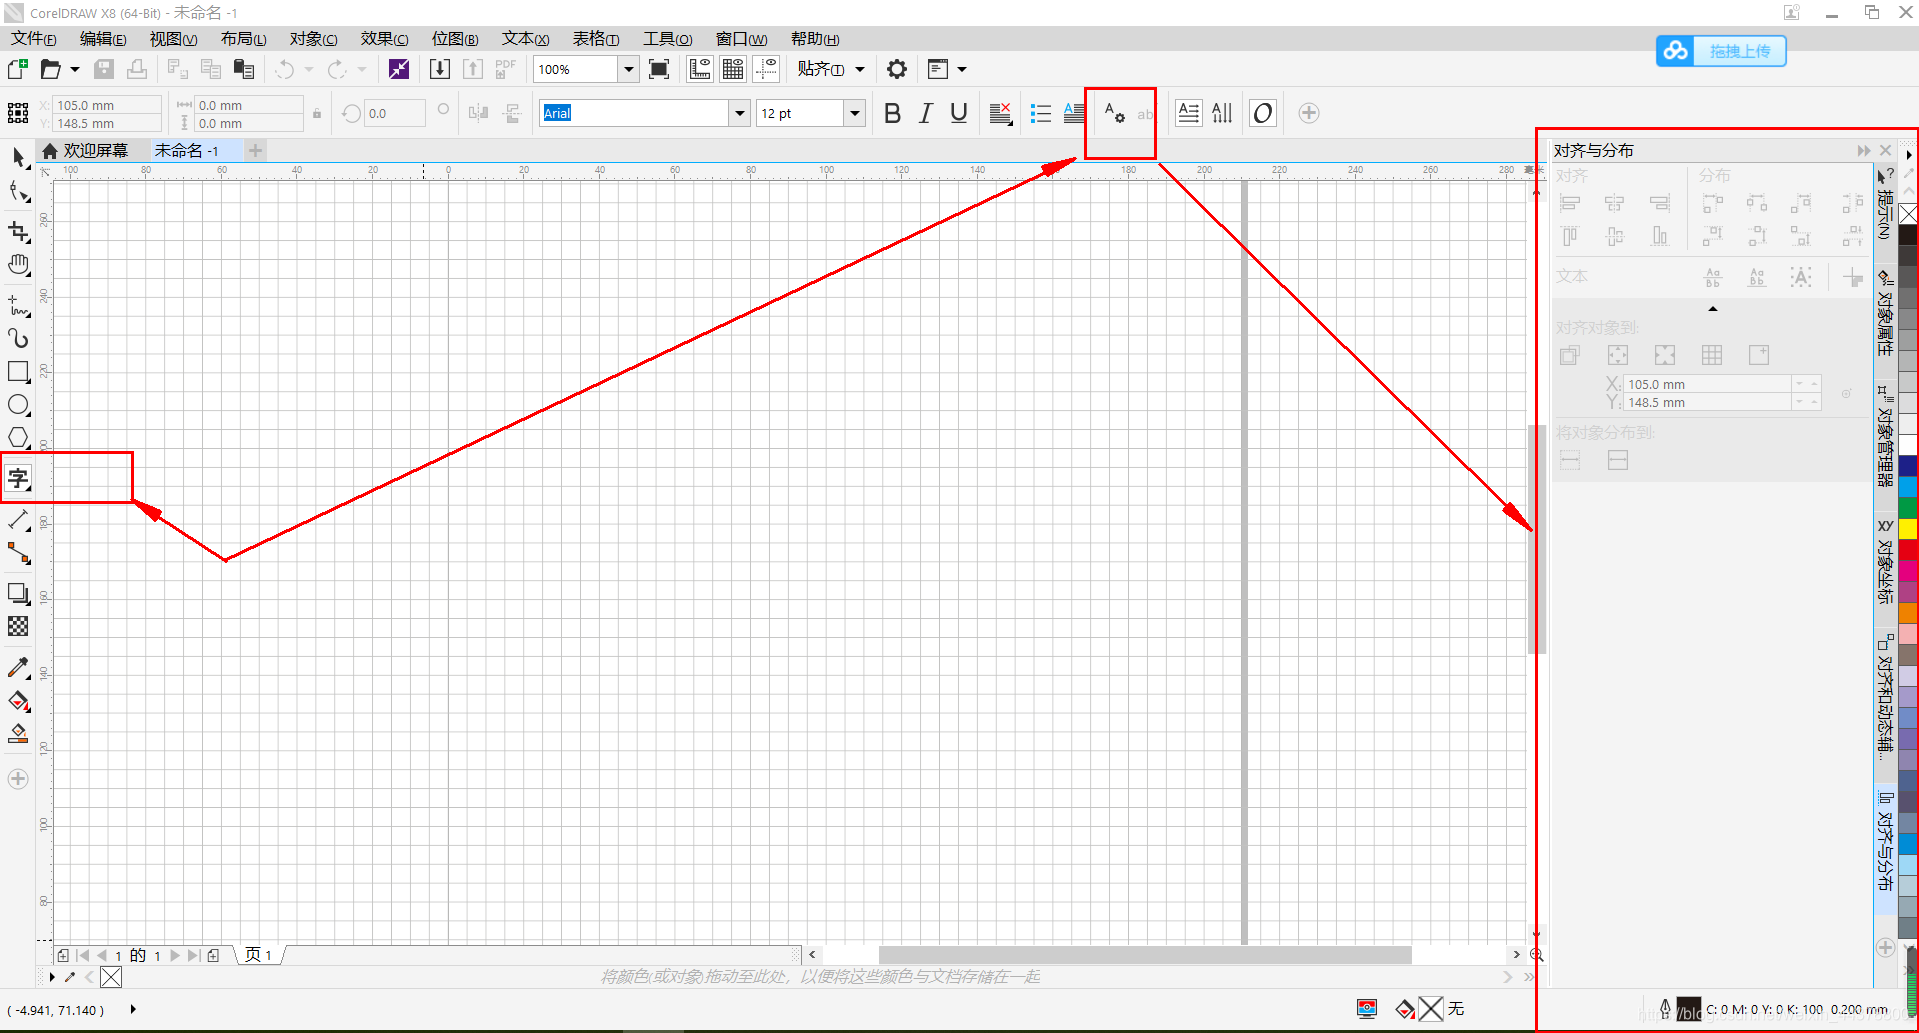
Task: Toggle show grid button
Action: click(733, 69)
